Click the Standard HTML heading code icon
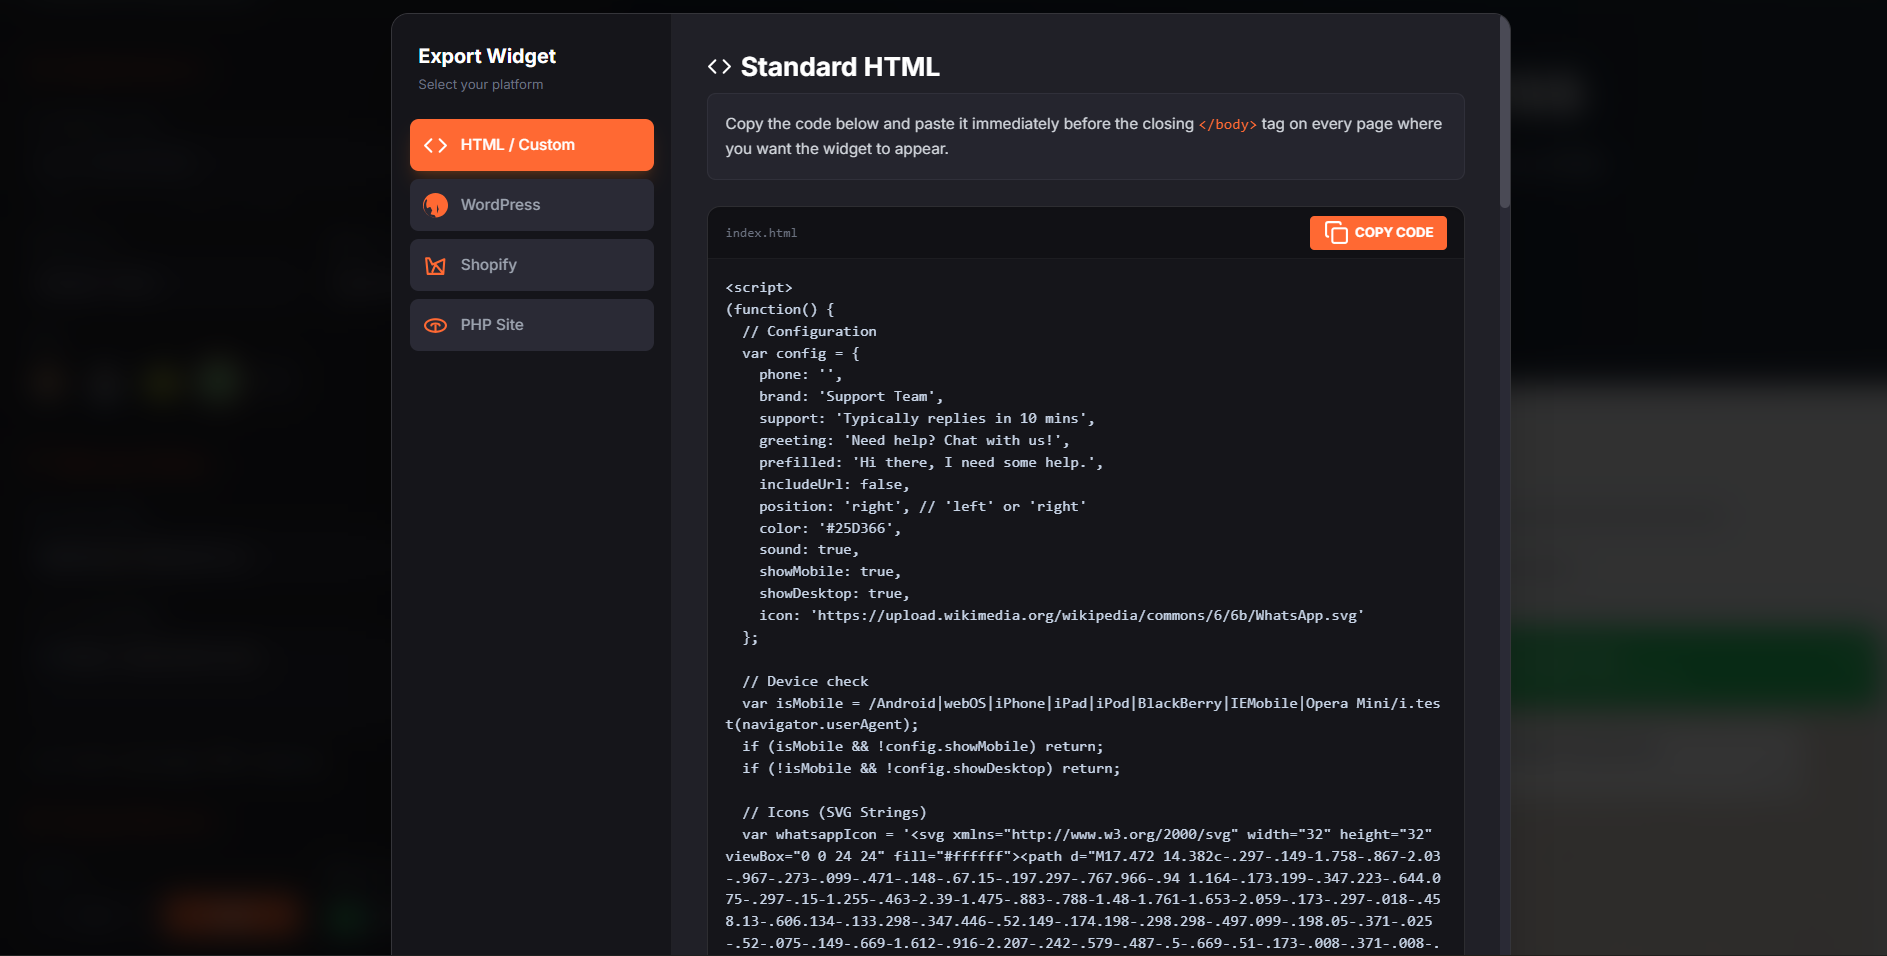 (719, 67)
